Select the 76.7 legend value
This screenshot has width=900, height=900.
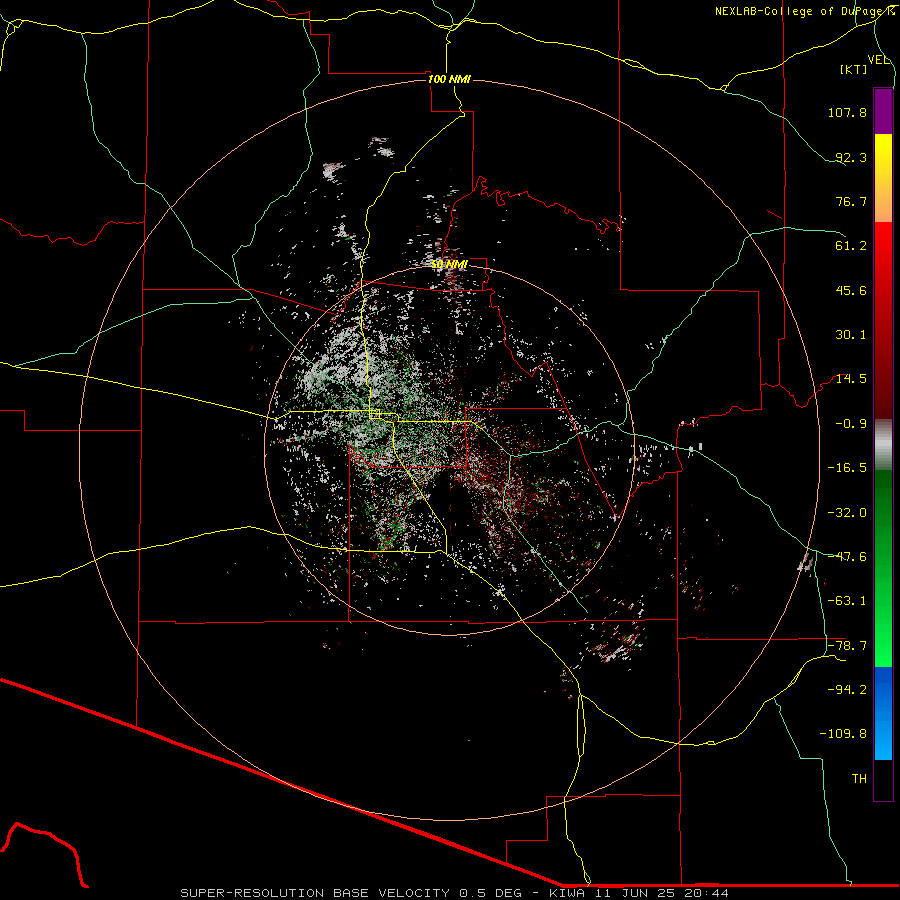pyautogui.click(x=851, y=201)
